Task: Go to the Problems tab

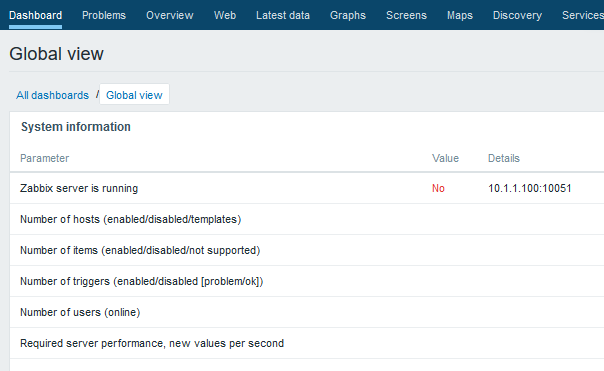Action: [x=104, y=15]
